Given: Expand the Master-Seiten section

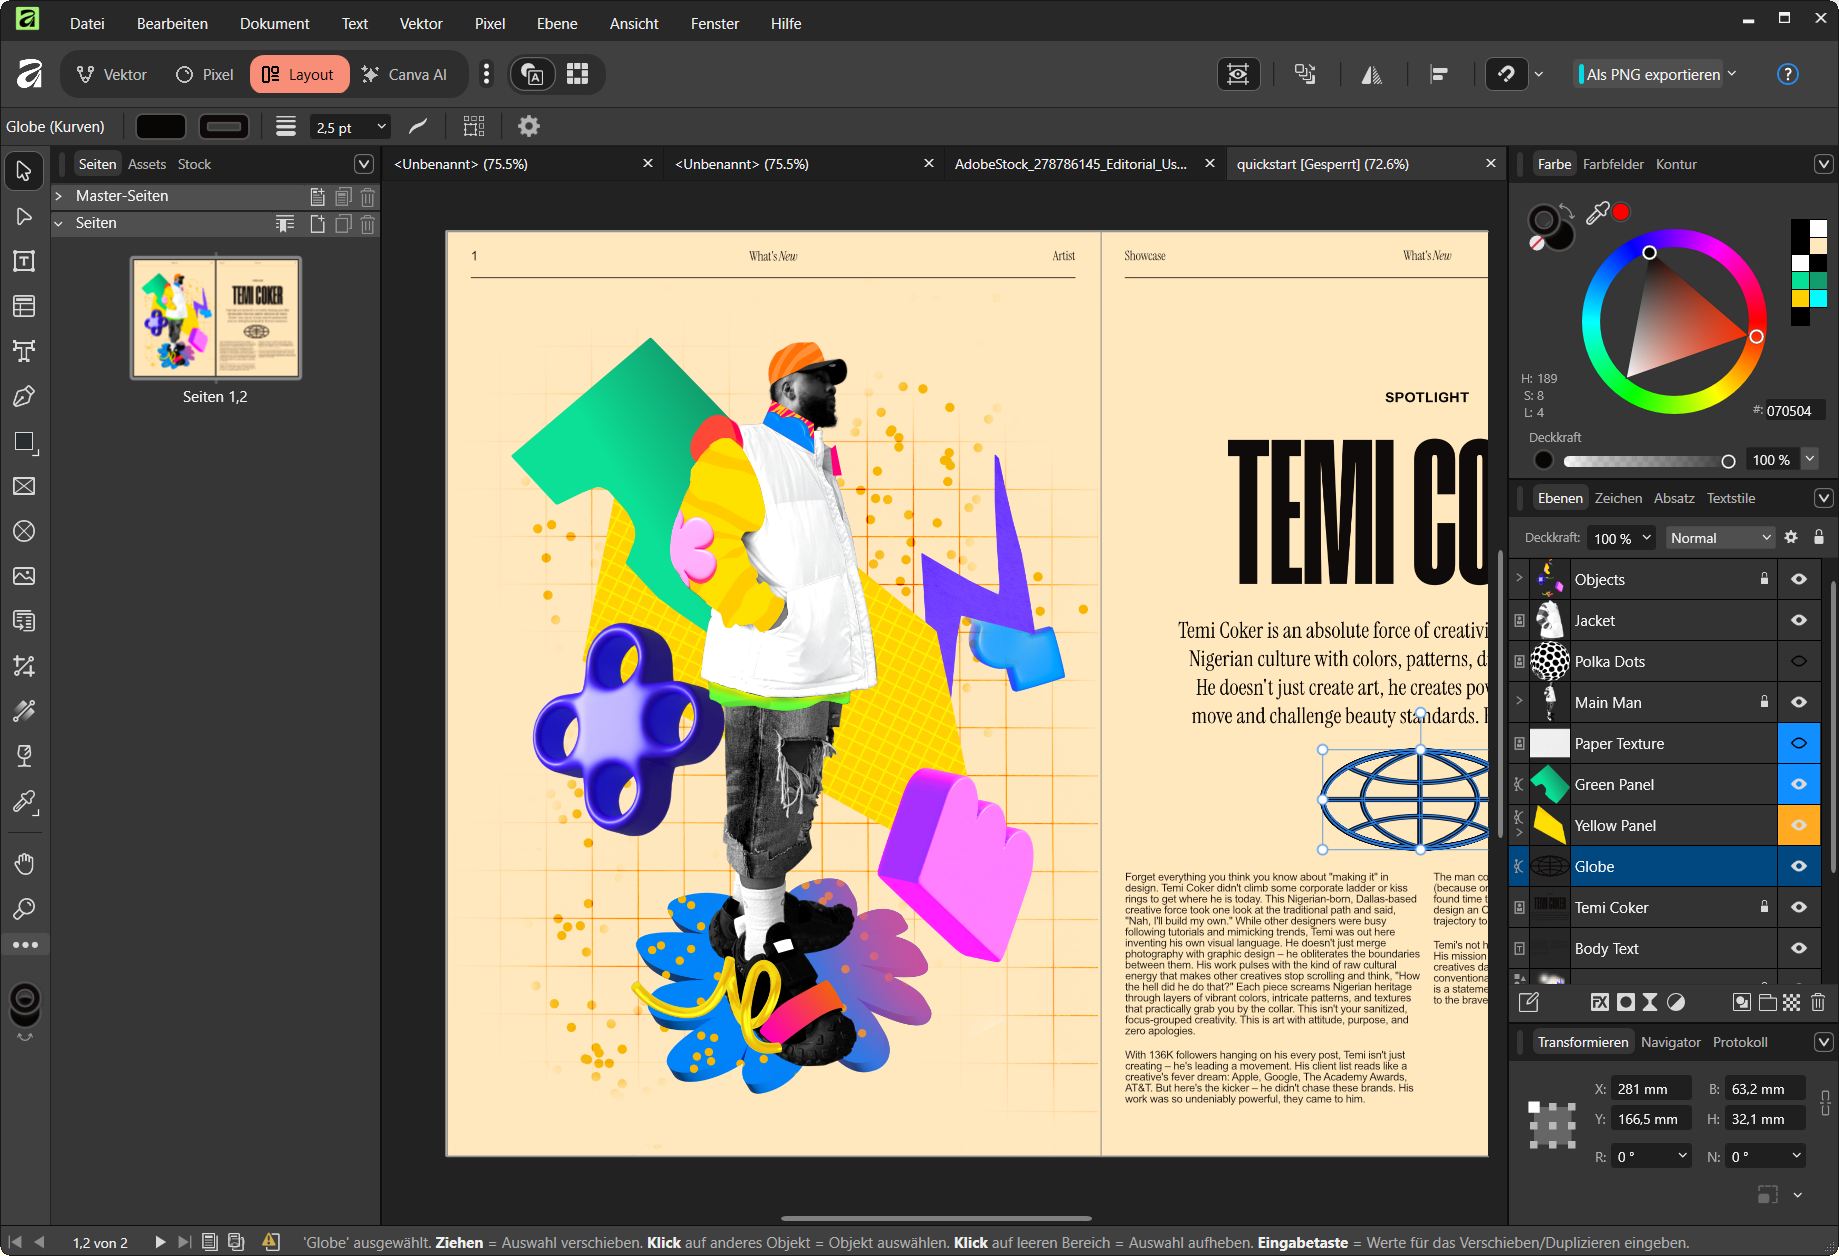Looking at the screenshot, I should coord(59,196).
